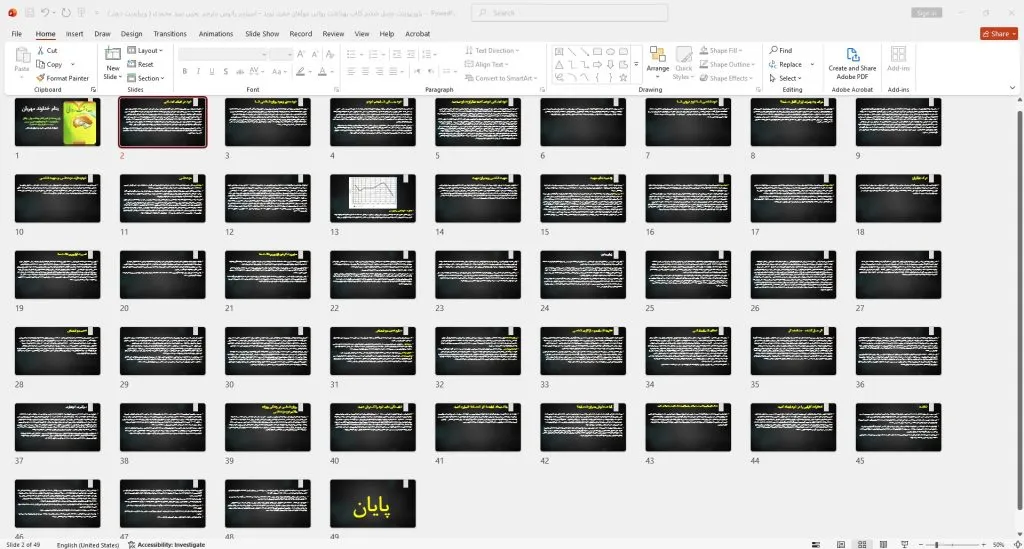Click Reset in the Slides group
1024x549 pixels.
point(140,64)
